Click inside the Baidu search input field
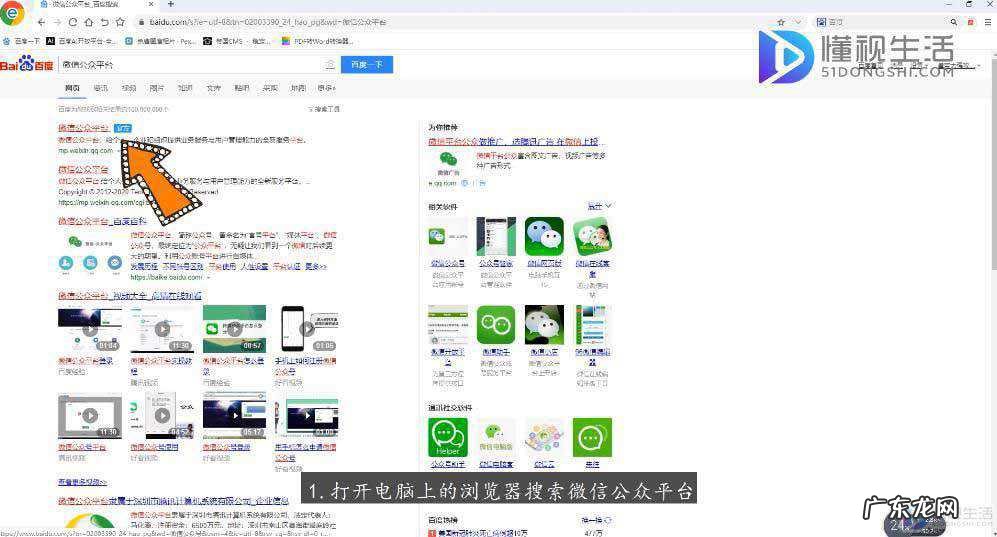The image size is (997, 537). point(191,64)
